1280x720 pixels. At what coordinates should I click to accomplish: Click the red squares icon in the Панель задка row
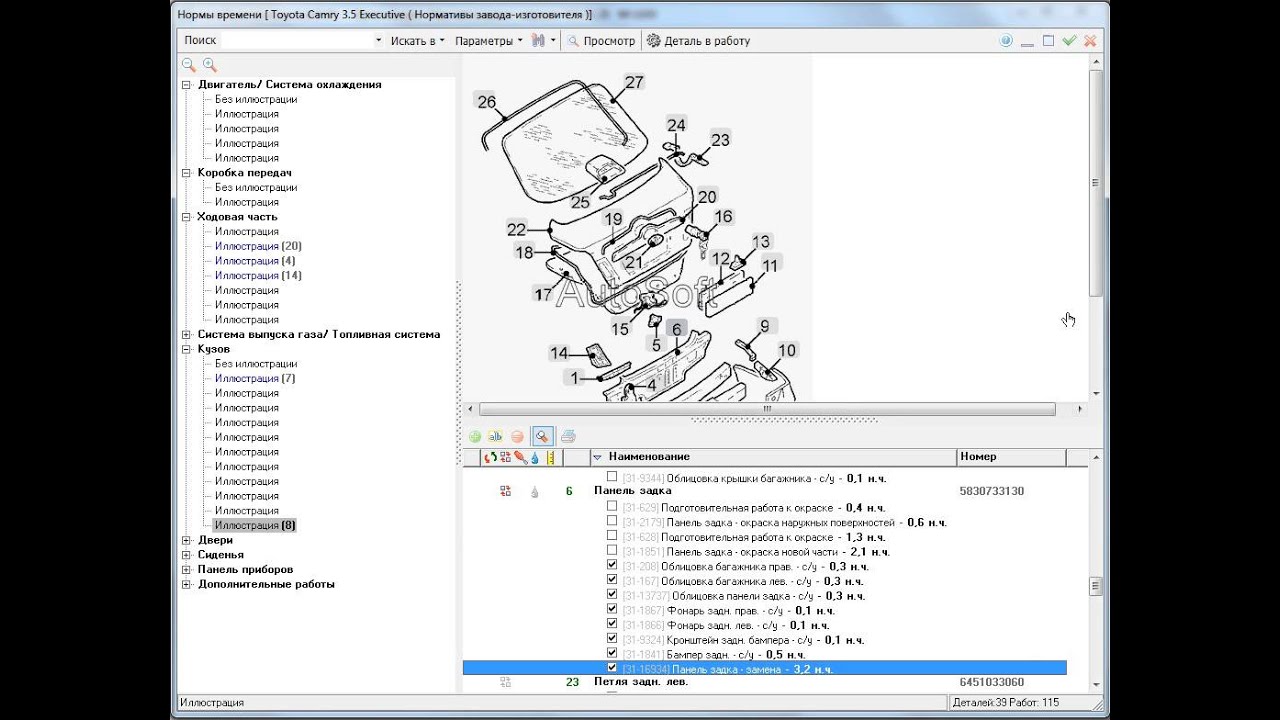[x=505, y=491]
